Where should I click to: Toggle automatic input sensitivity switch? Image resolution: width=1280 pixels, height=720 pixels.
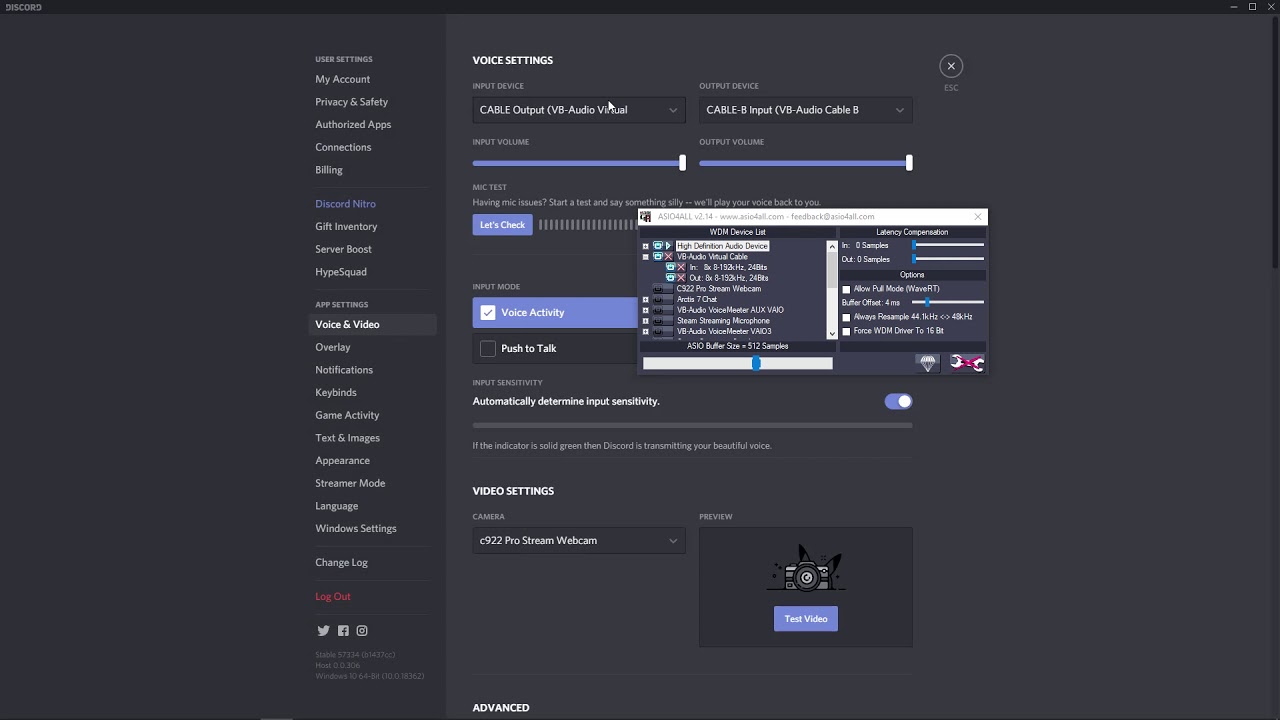click(898, 401)
